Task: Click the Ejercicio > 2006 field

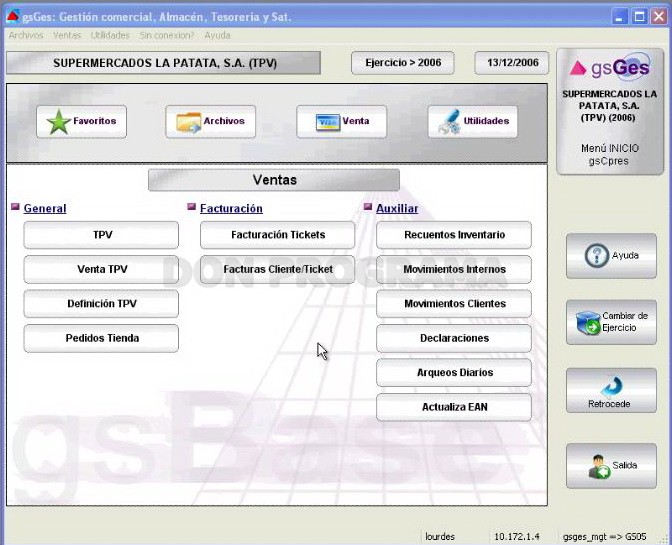Action: coord(402,63)
